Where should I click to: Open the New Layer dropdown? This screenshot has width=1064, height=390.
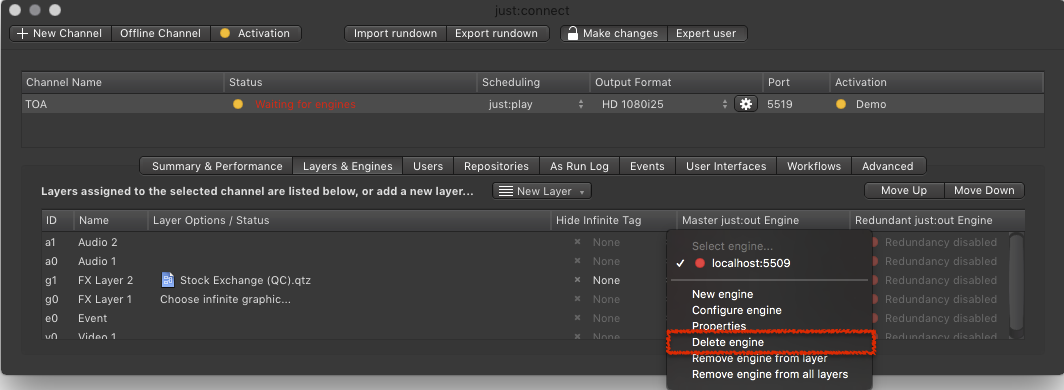pyautogui.click(x=542, y=191)
